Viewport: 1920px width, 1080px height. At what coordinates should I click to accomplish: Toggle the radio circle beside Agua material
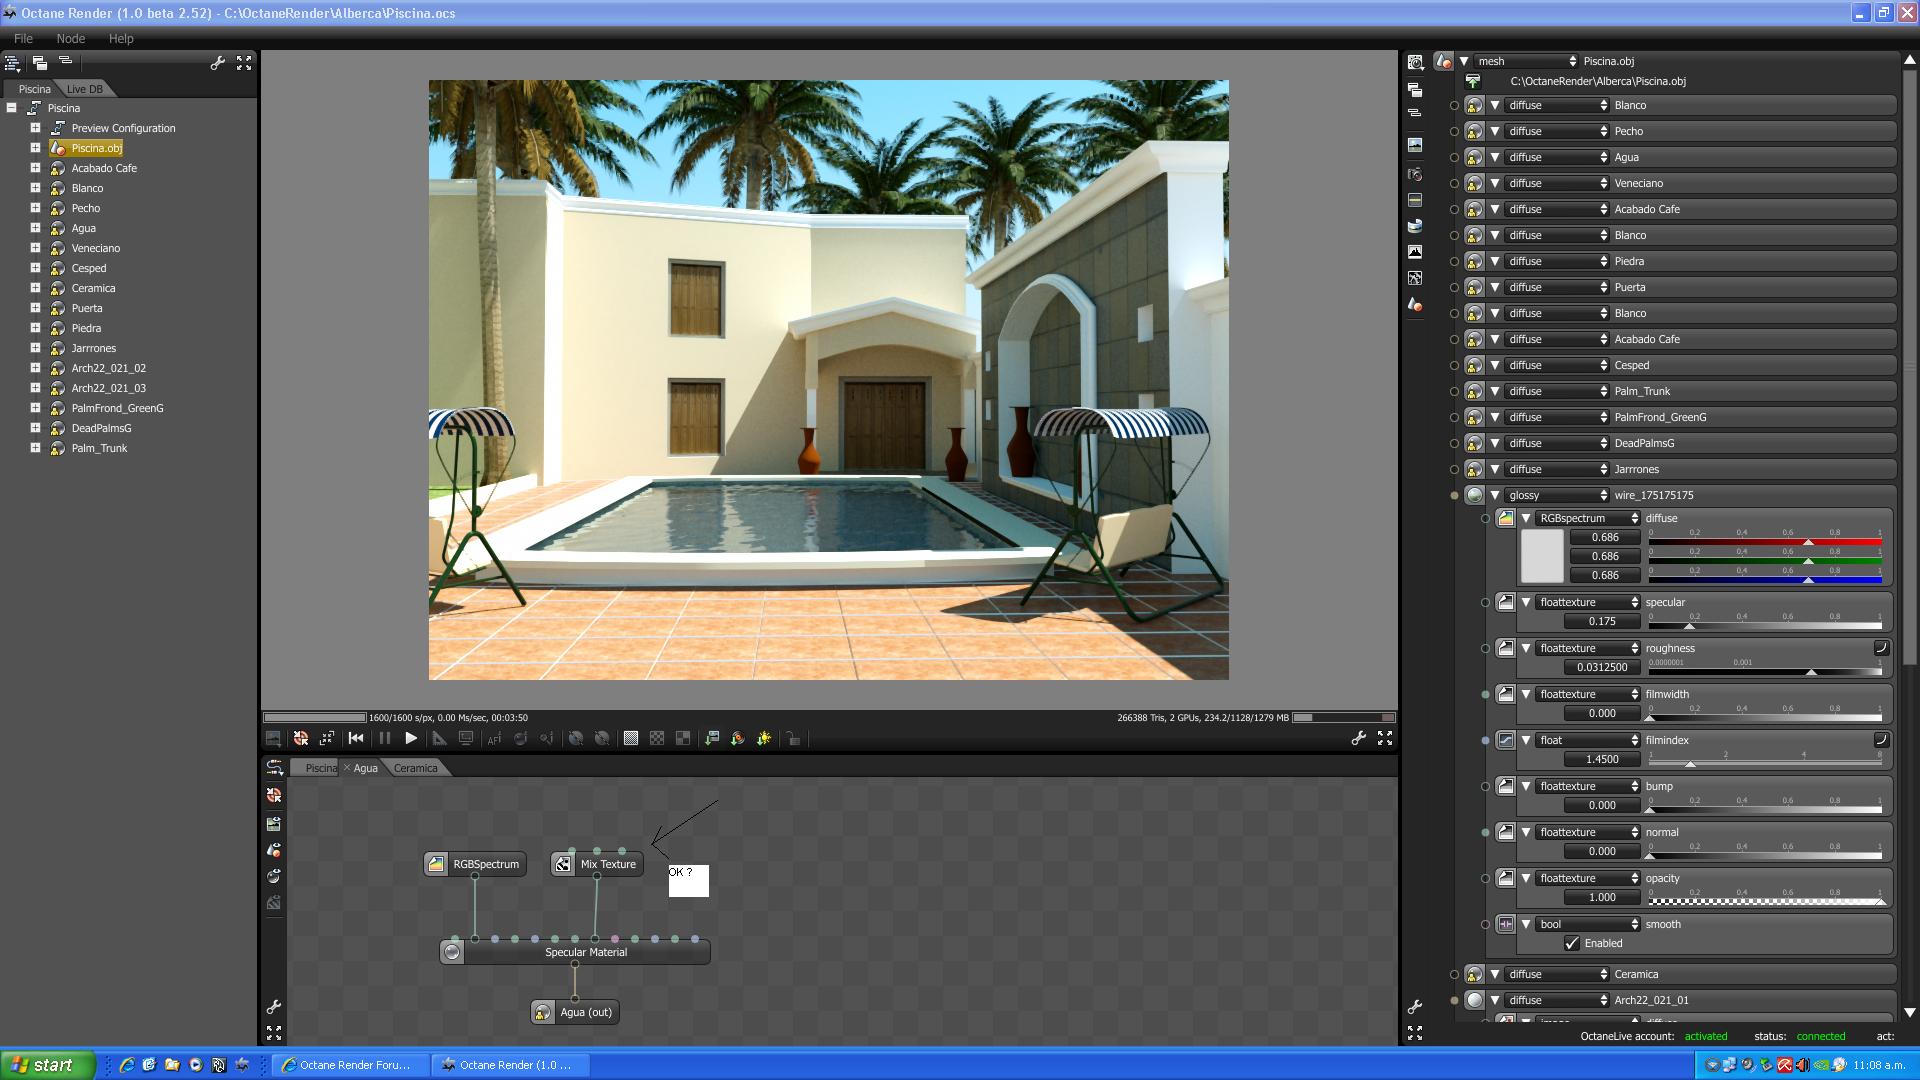1454,157
